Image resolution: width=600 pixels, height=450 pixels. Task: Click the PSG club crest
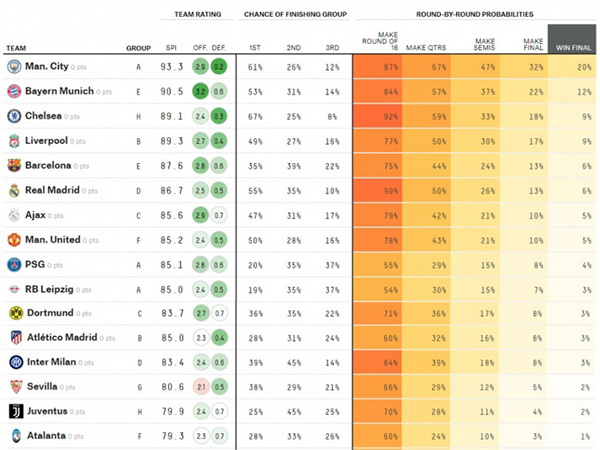pyautogui.click(x=14, y=265)
